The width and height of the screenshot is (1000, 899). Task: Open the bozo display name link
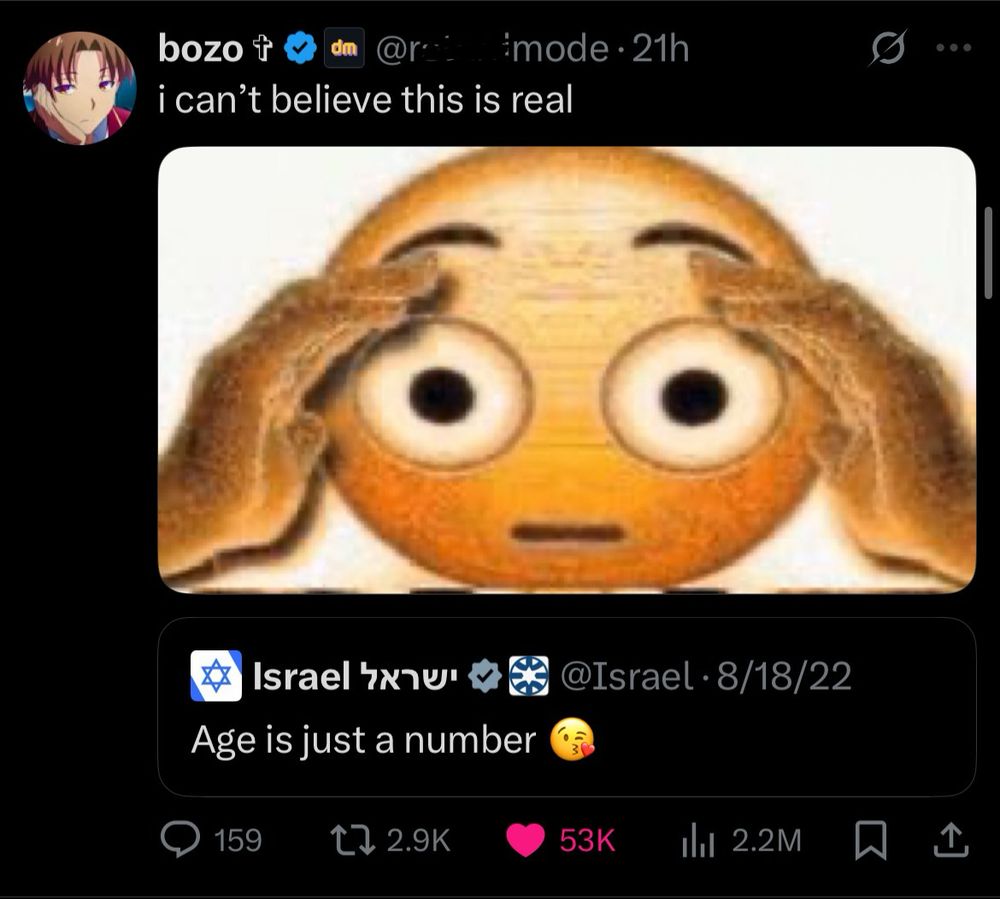click(200, 49)
